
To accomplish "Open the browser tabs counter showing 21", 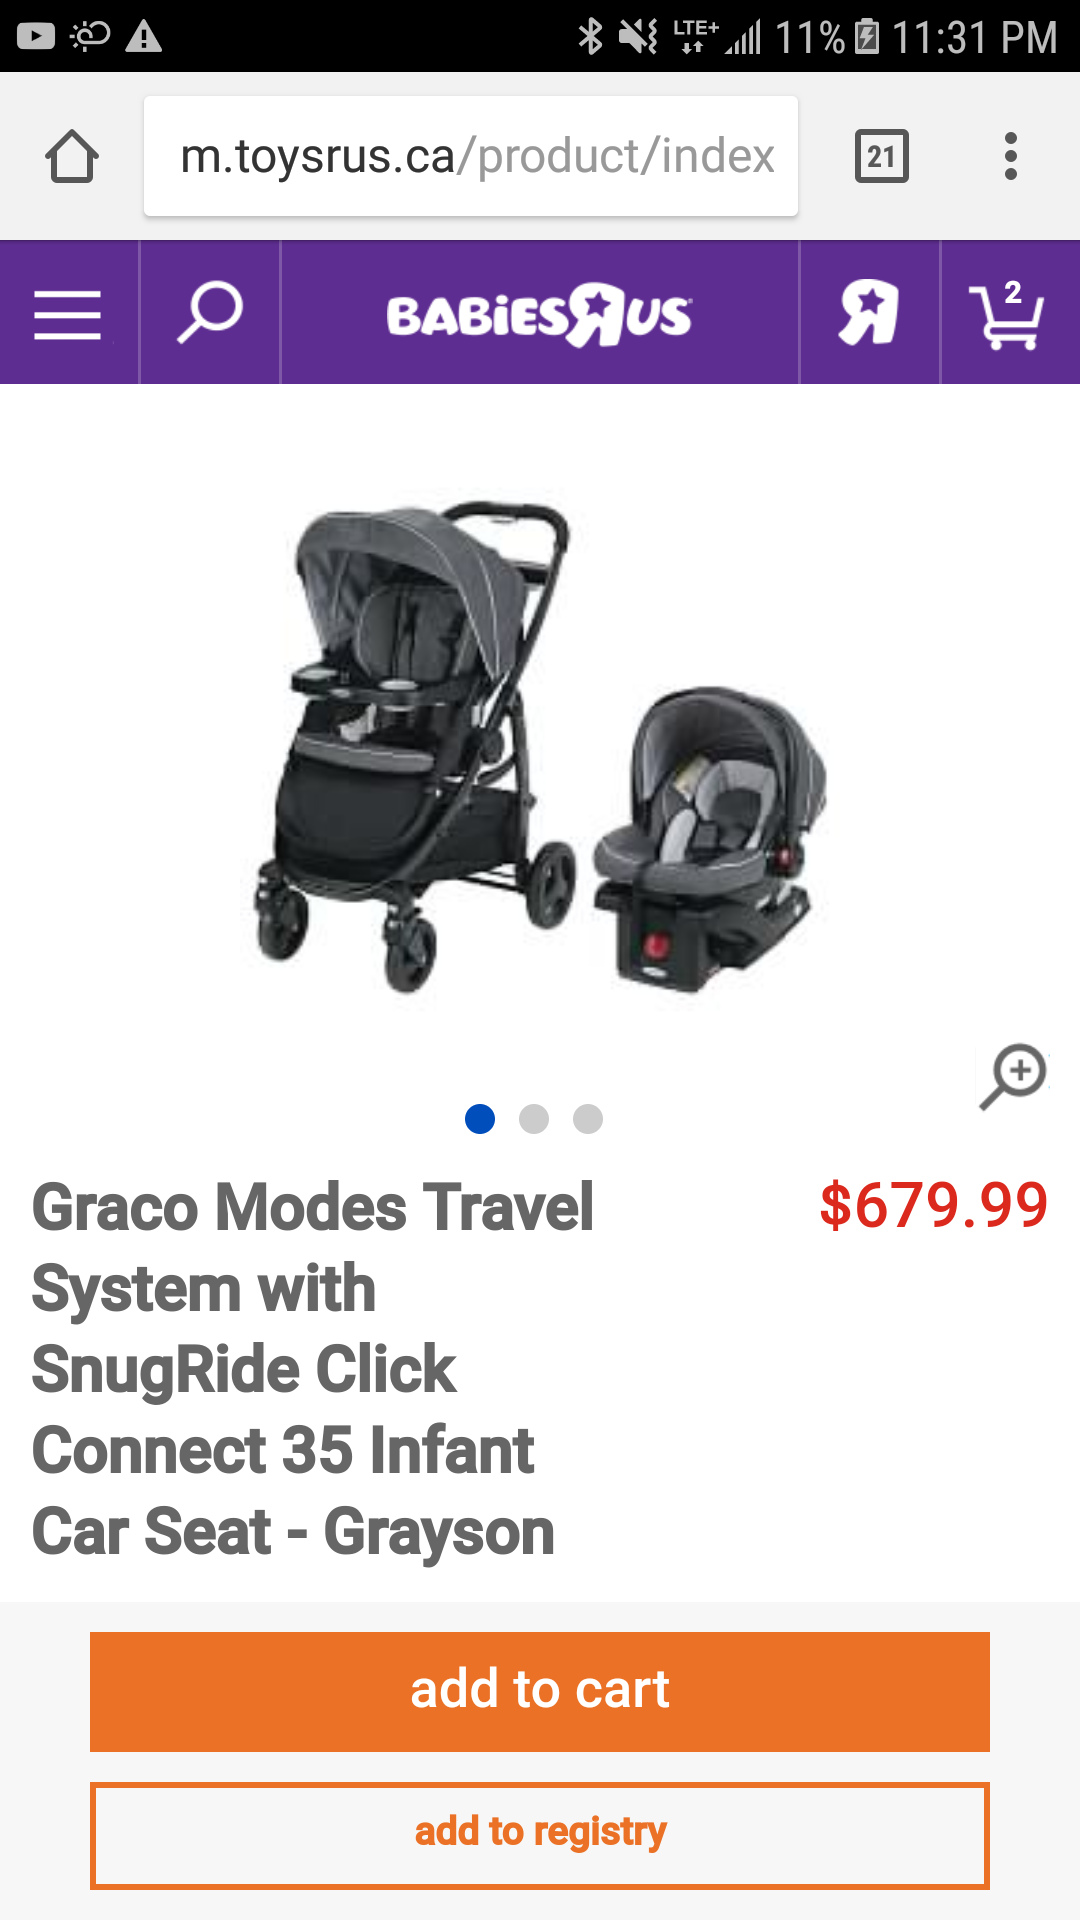I will coord(882,156).
